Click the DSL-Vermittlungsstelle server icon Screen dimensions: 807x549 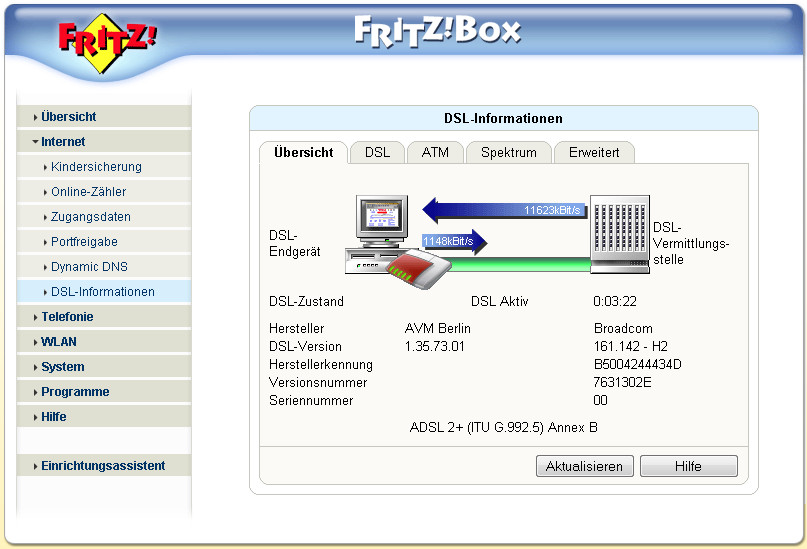click(620, 234)
